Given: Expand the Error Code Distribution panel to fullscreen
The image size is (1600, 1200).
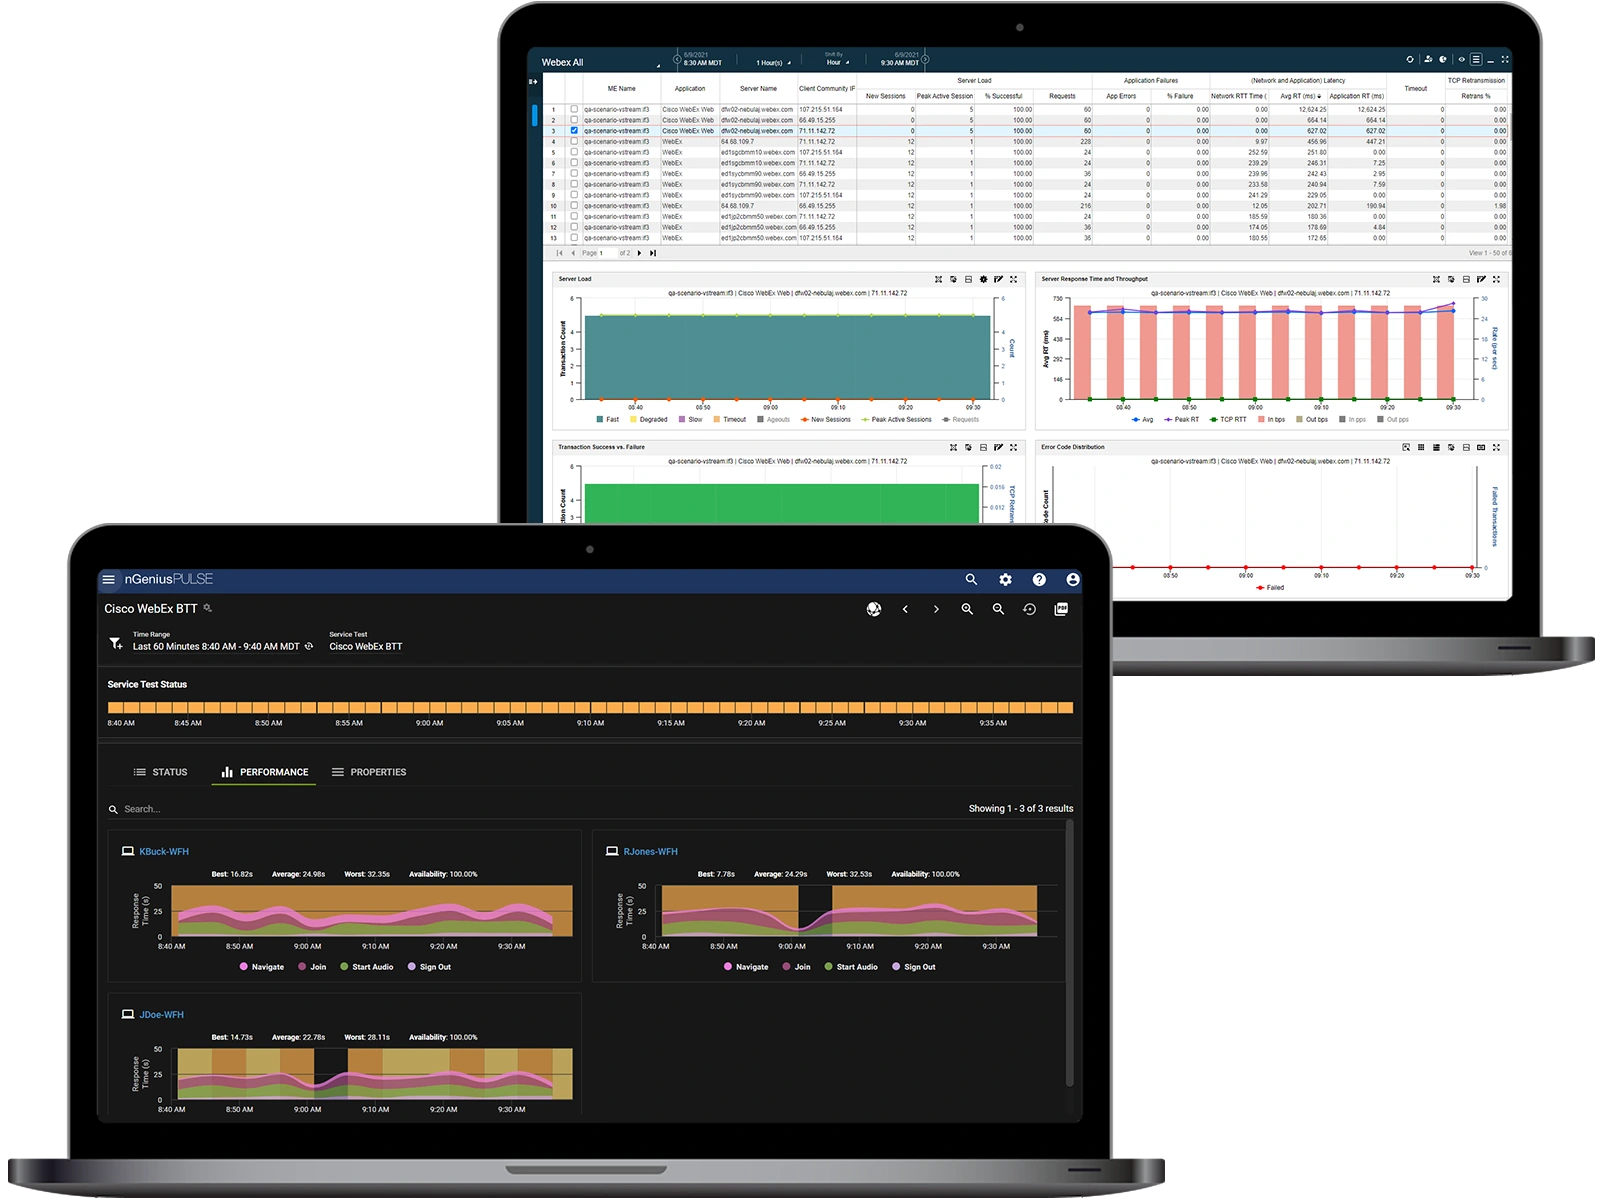Looking at the screenshot, I should pos(1496,449).
